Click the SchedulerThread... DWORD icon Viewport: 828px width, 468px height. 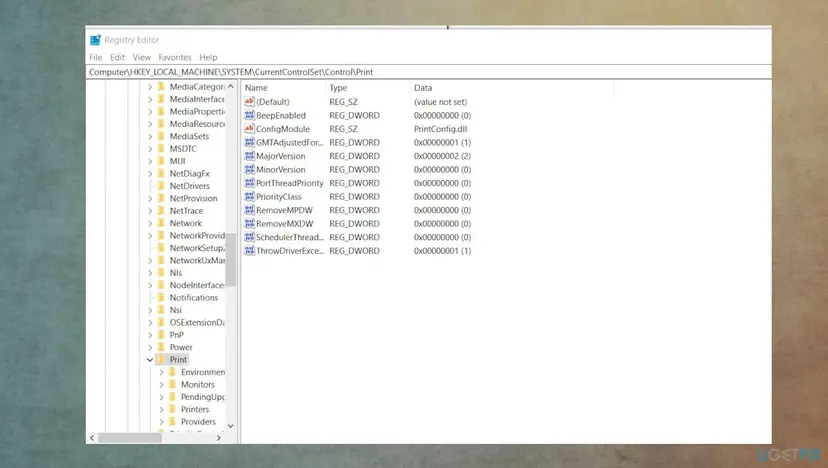249,237
